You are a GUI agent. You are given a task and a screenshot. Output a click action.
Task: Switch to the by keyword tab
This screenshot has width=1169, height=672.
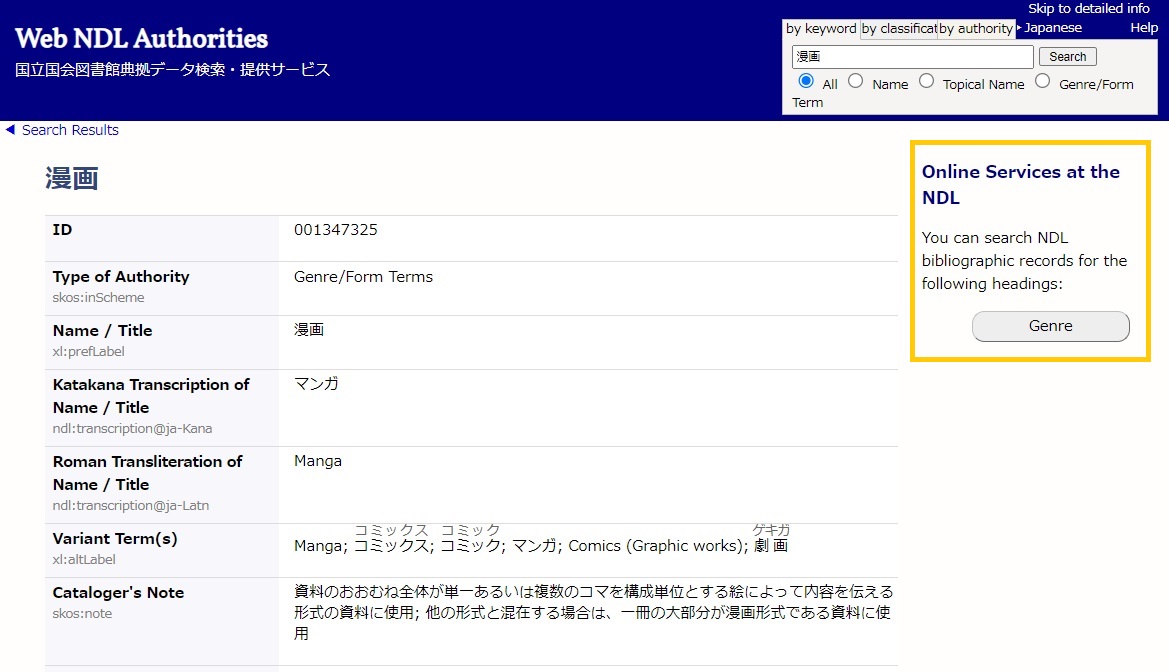click(821, 29)
